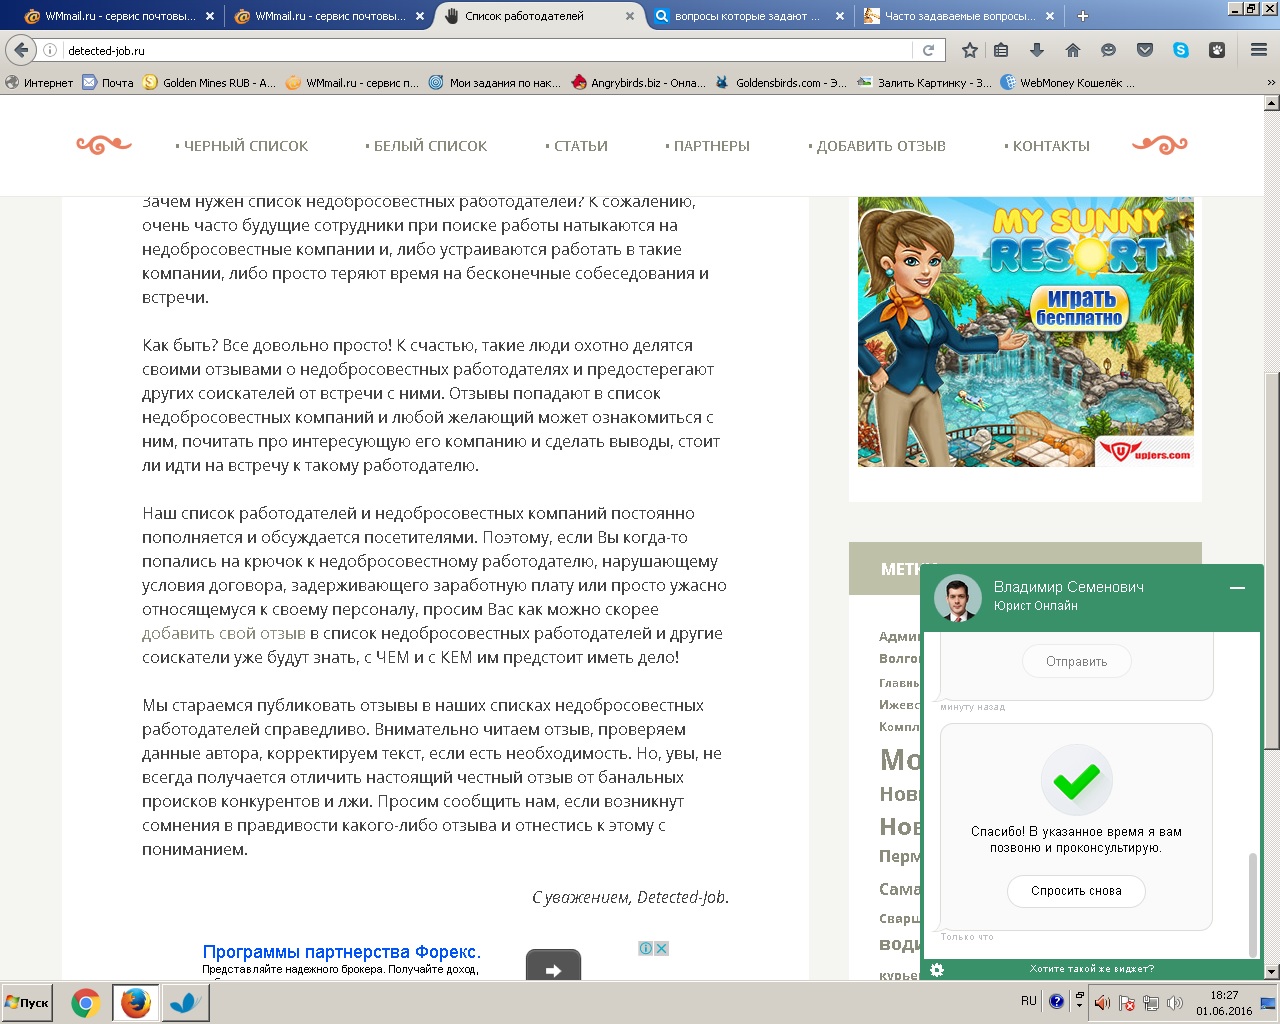The height and width of the screenshot is (1024, 1280).
Task: Click the arrow button on Forex ad
Action: coord(553,966)
